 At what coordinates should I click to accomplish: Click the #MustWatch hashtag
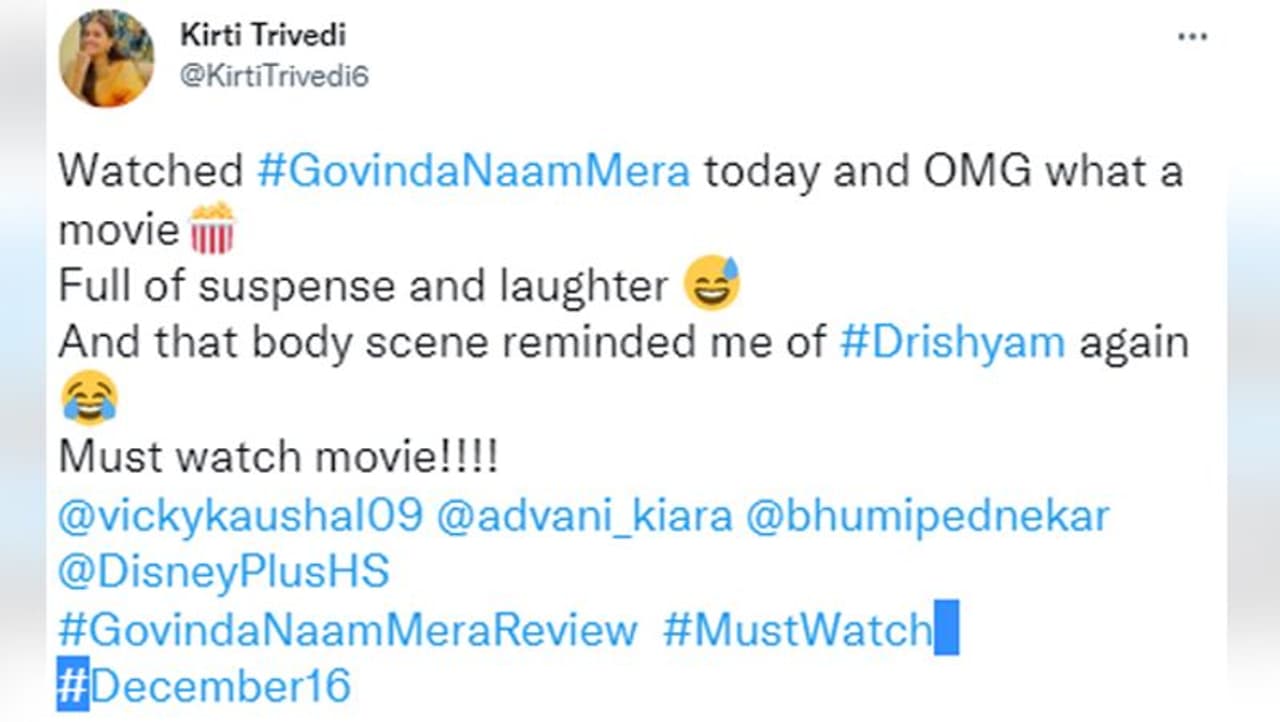coord(797,630)
